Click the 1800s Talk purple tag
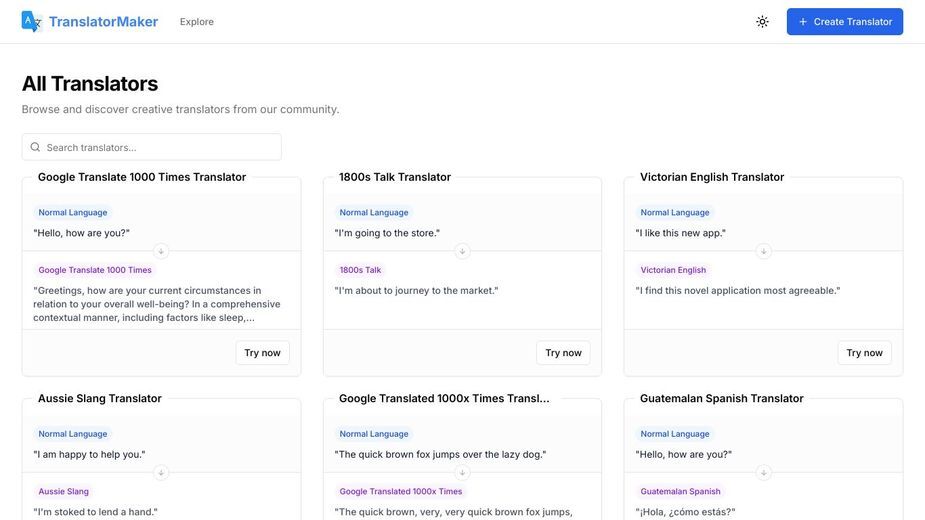This screenshot has height=520, width=925. tap(360, 270)
